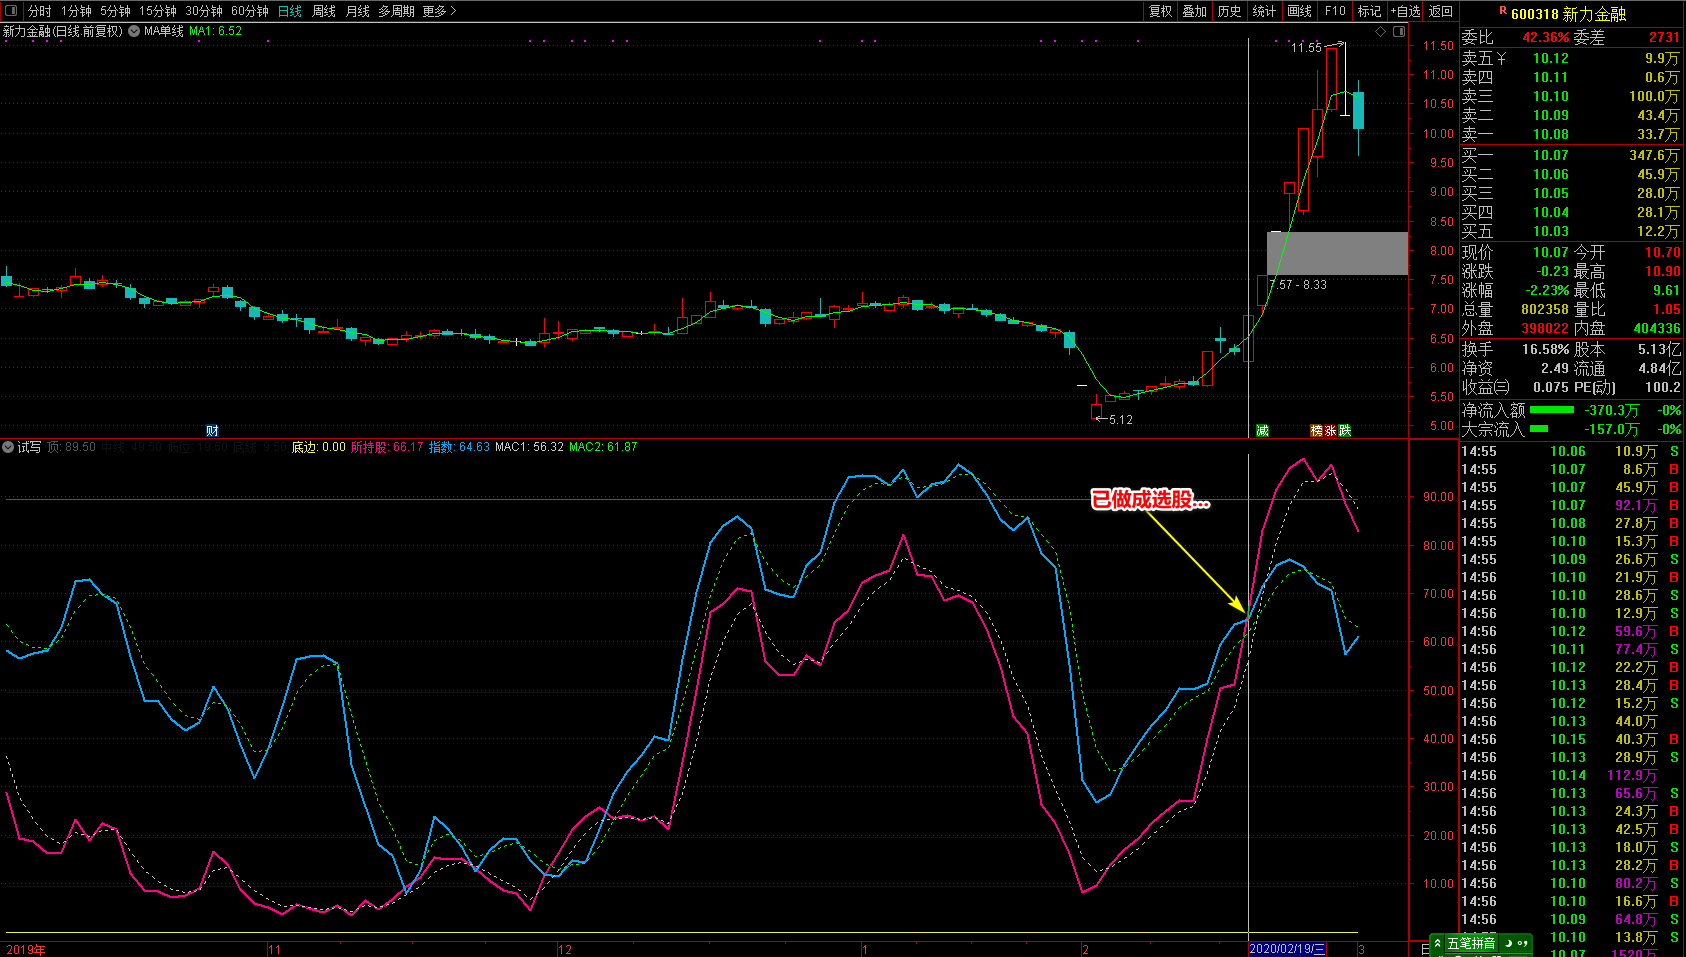The height and width of the screenshot is (957, 1686).
Task: Select the 30分钟 period
Action: tap(204, 11)
